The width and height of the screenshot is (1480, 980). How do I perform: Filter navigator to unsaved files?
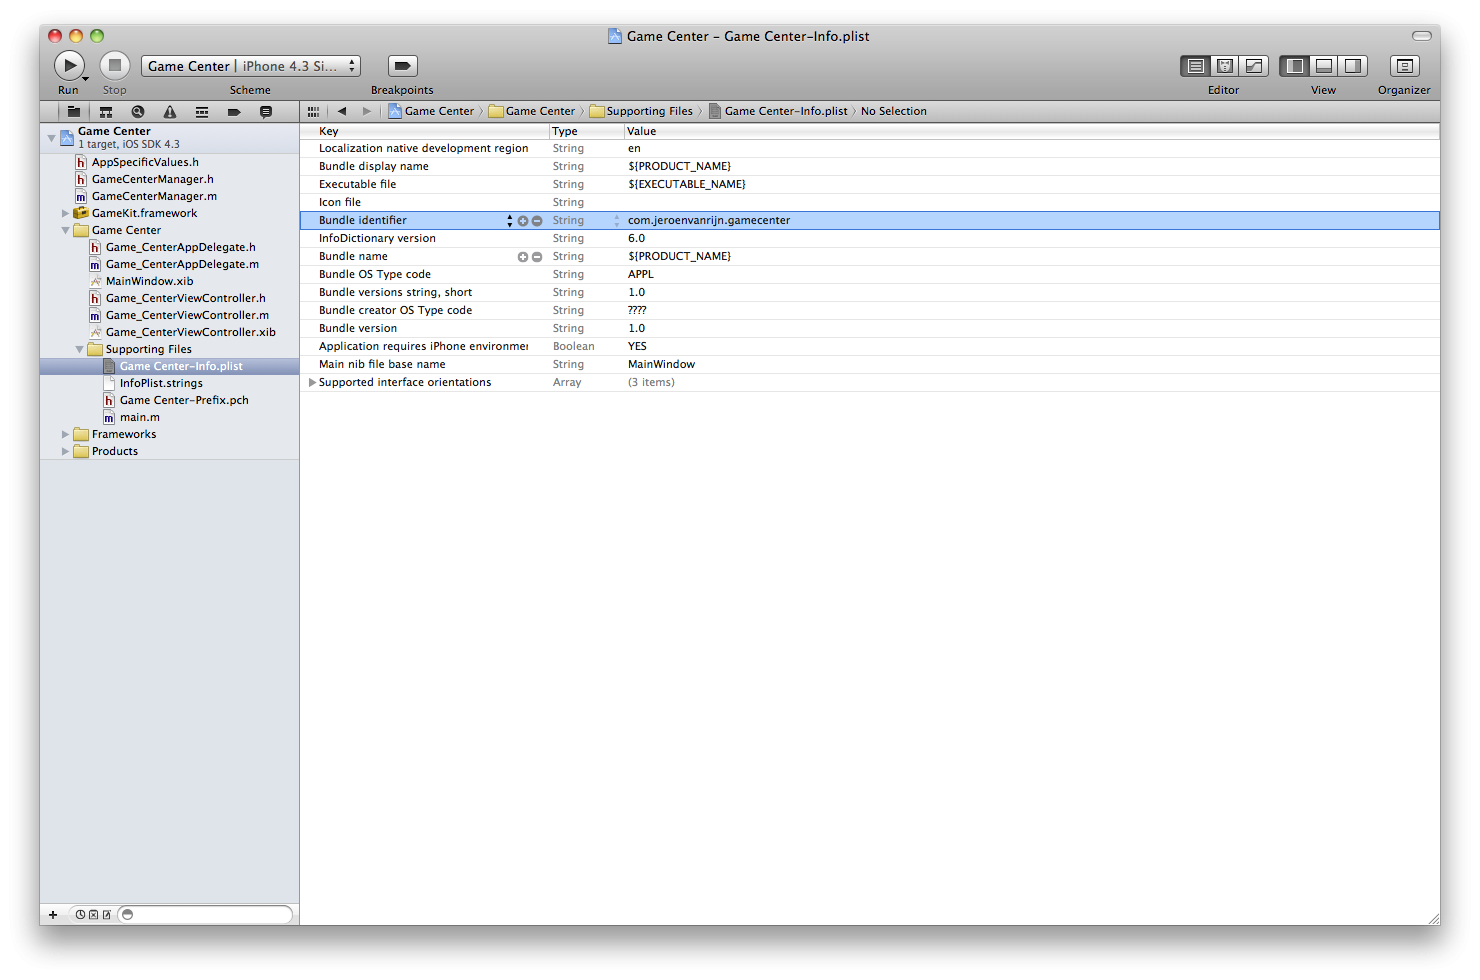pos(106,914)
